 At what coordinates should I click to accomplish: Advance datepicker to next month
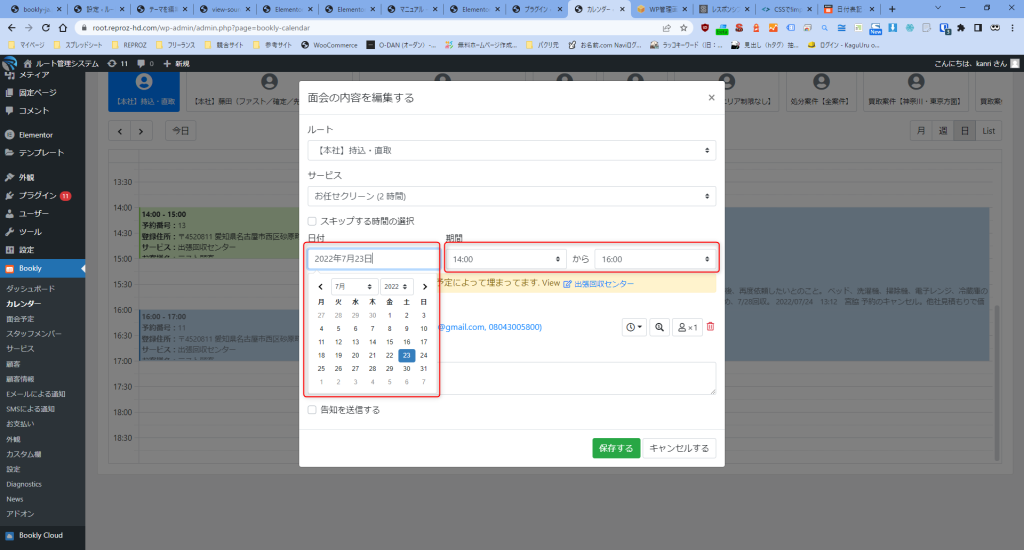[x=425, y=286]
